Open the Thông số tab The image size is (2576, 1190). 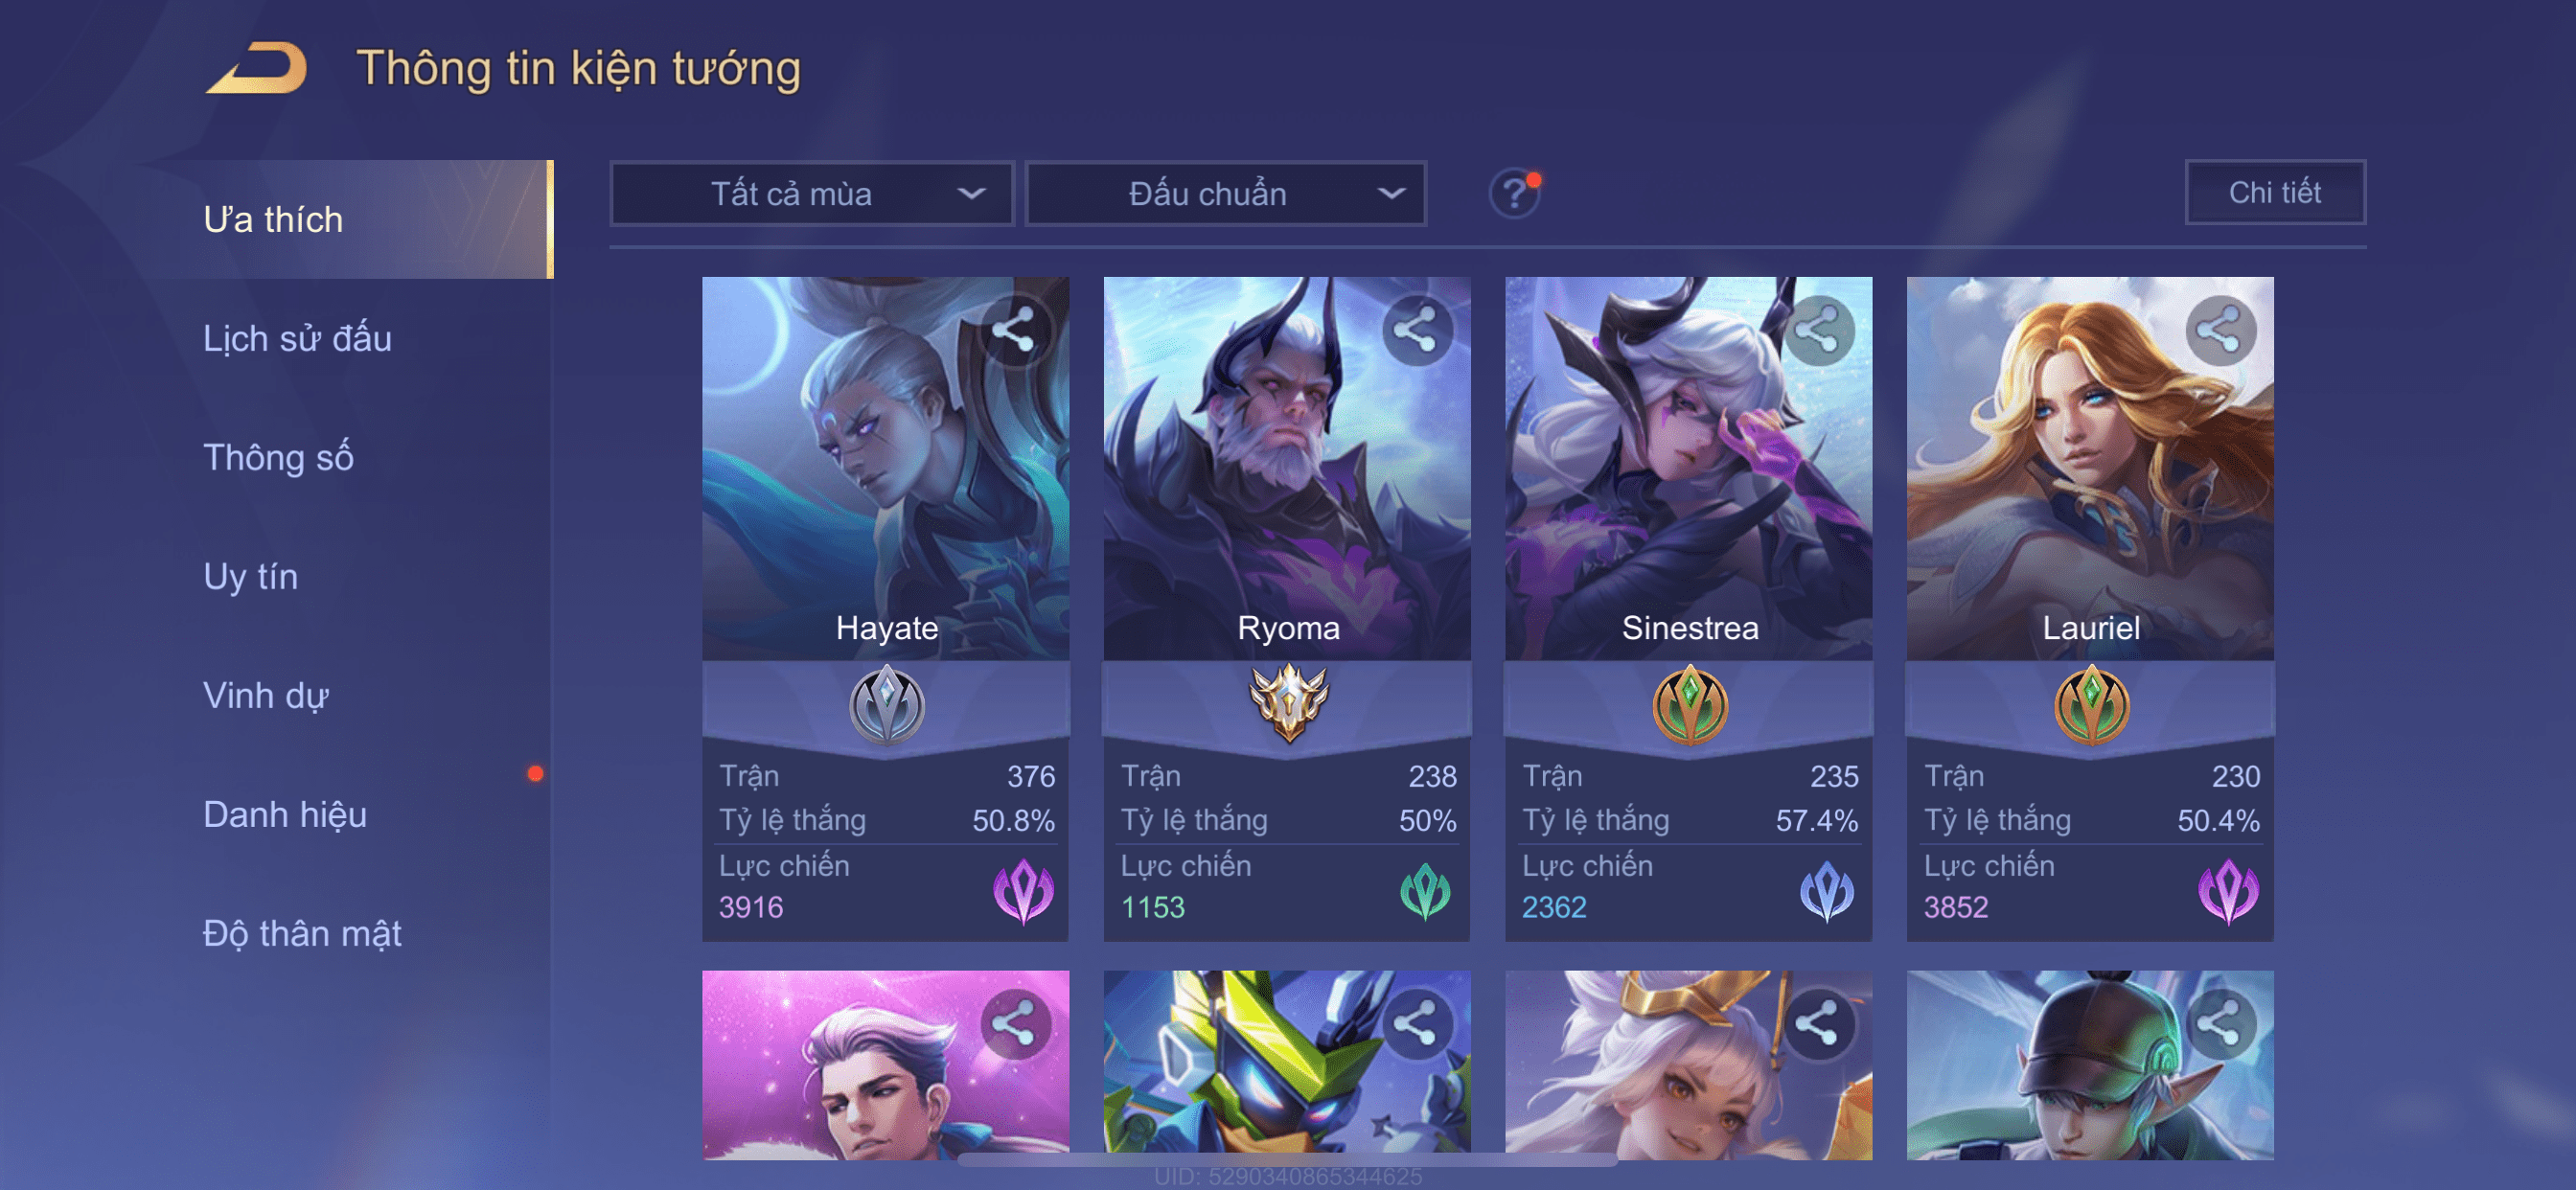pyautogui.click(x=278, y=457)
